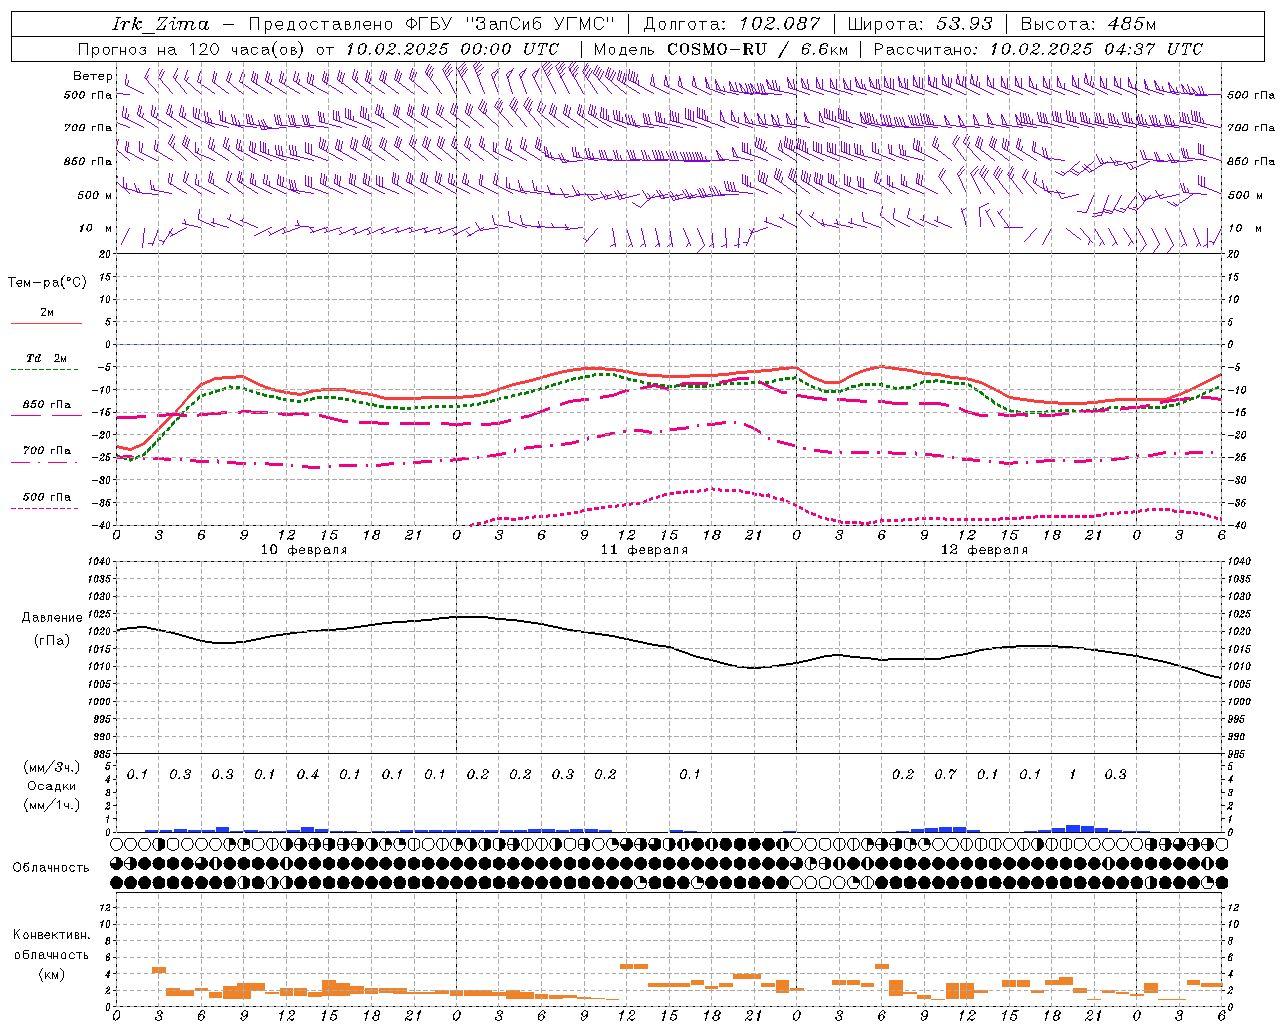Click the "Td 2м" dew point legend entry

tap(46, 358)
